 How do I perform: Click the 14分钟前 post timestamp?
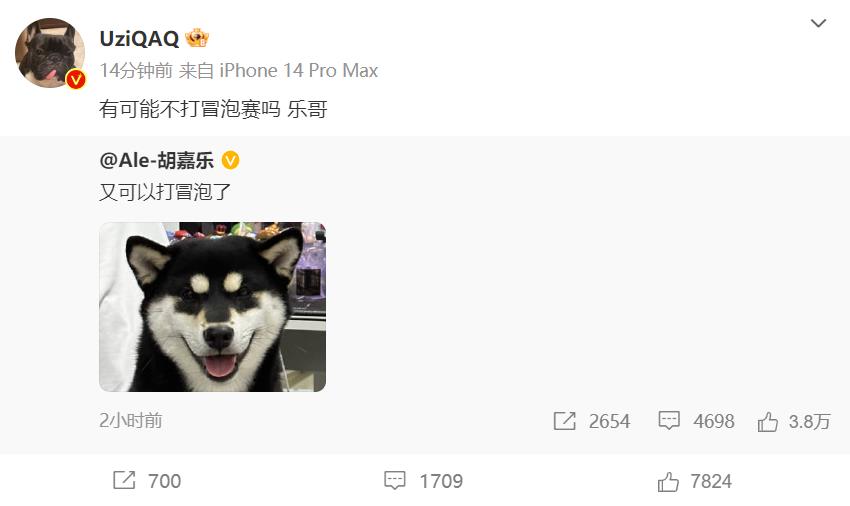(x=136, y=71)
